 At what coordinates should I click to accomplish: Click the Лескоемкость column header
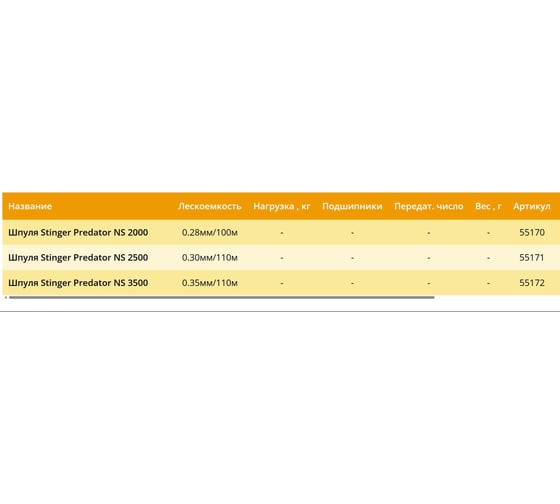pos(210,206)
